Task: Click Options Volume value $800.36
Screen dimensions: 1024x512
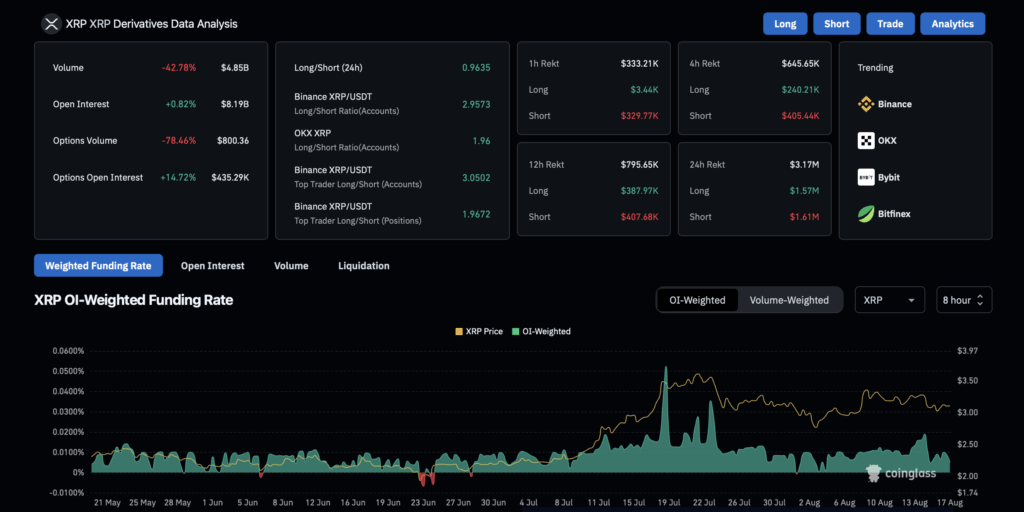Action: point(233,140)
